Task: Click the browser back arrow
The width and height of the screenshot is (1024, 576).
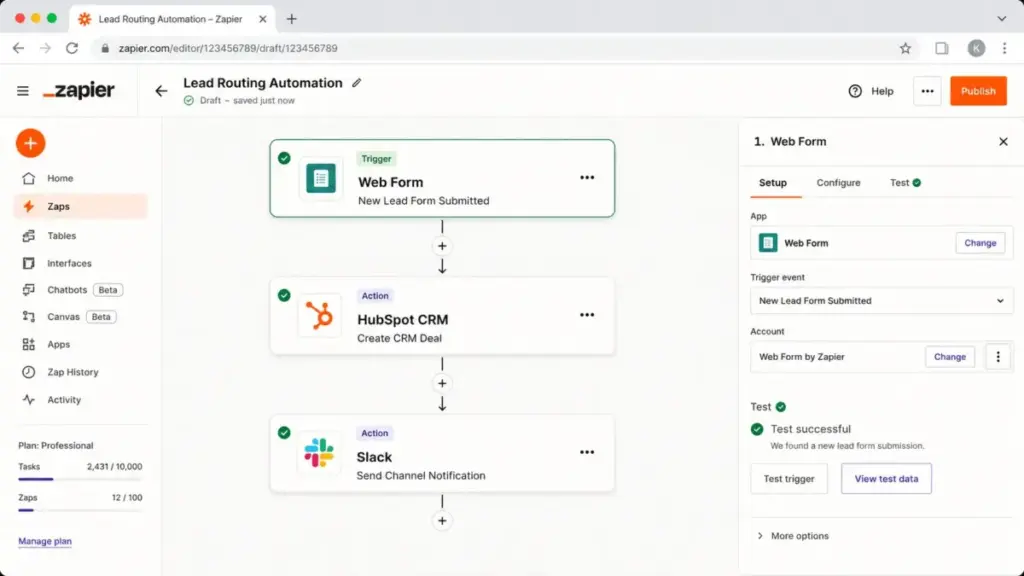Action: click(x=18, y=48)
